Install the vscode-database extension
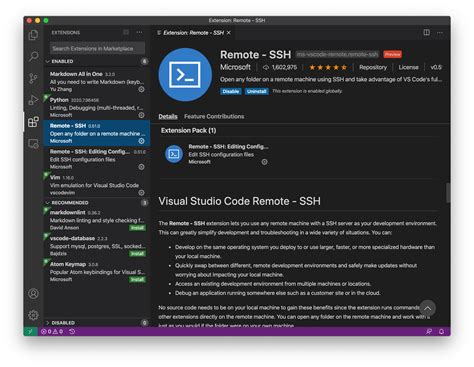Screen dimensions: 474x367 tap(137, 254)
